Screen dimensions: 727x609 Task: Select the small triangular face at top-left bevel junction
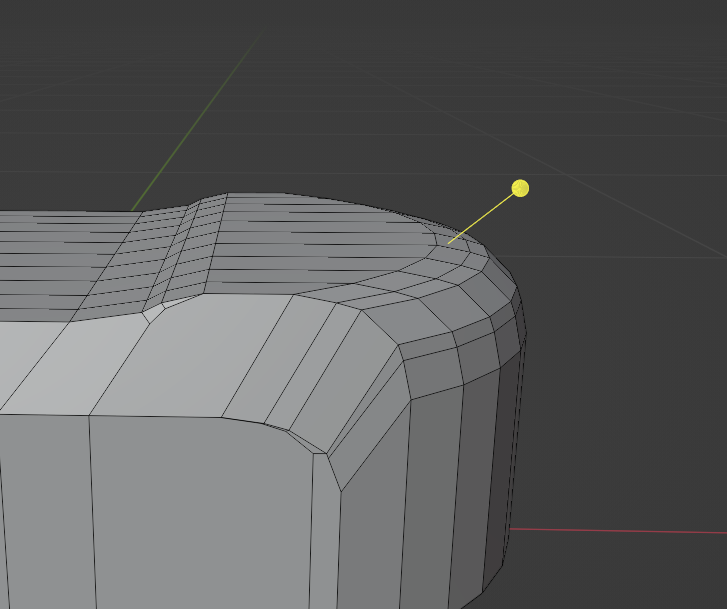(x=153, y=311)
